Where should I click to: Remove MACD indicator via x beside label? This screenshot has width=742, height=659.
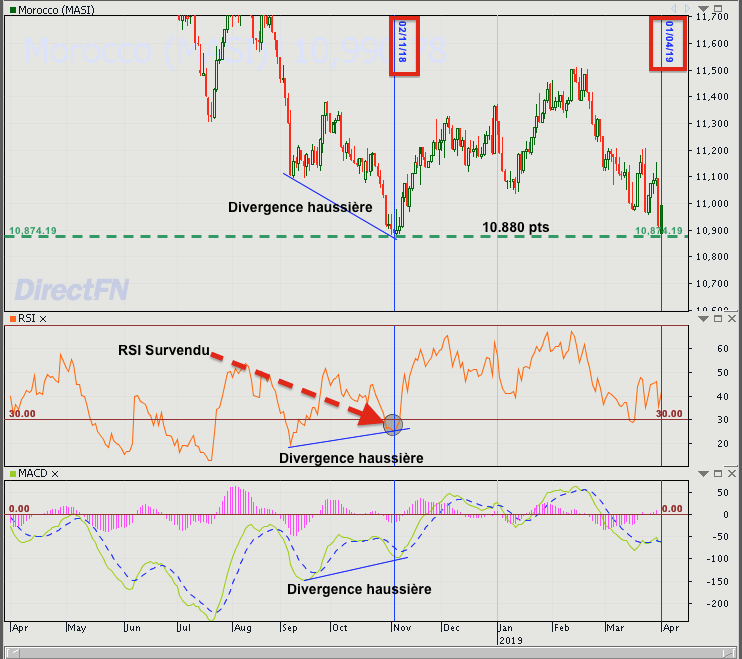coord(55,474)
